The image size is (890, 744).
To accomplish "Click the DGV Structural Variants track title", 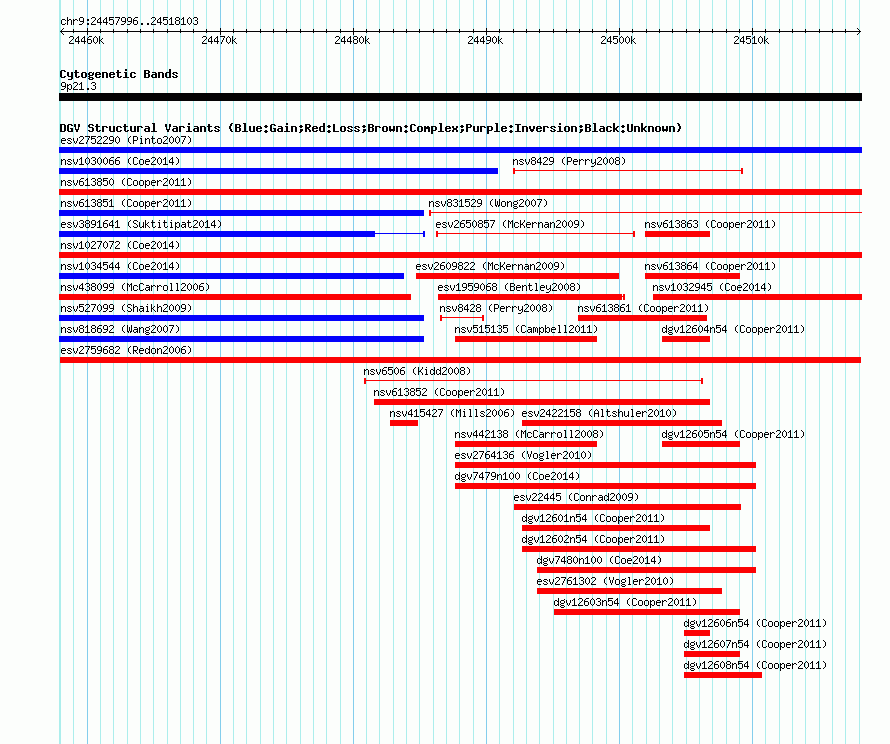I will (x=370, y=128).
